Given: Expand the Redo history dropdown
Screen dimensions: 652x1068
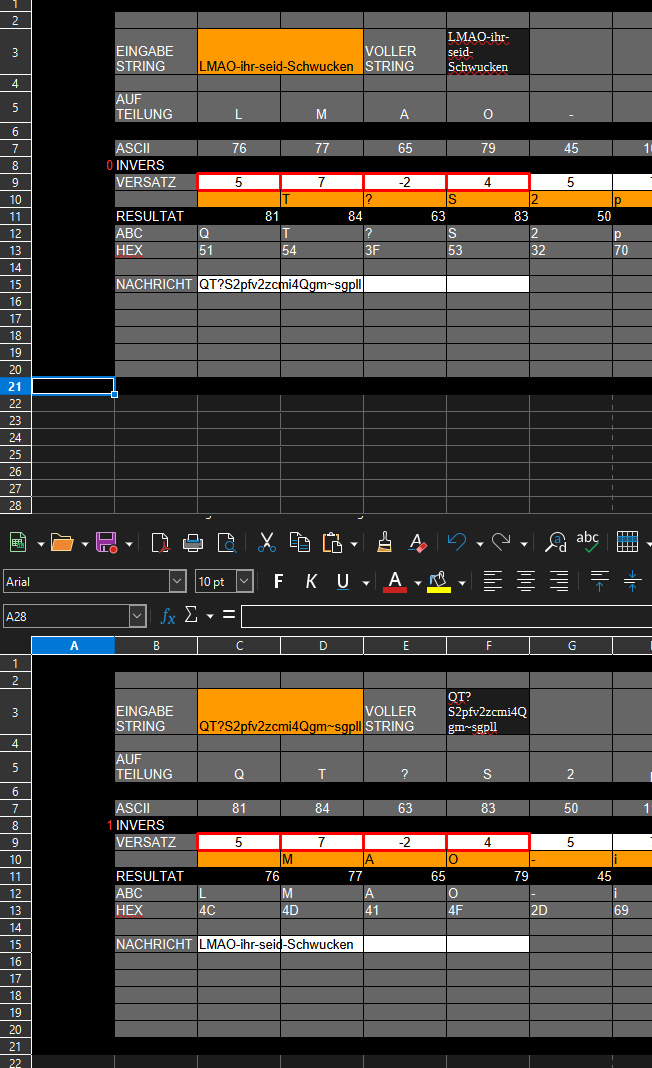Looking at the screenshot, I should coord(524,544).
